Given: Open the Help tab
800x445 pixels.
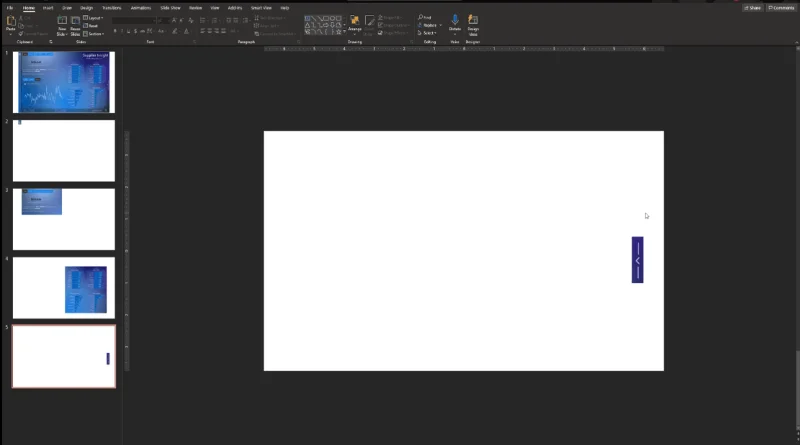Looking at the screenshot, I should click(x=285, y=8).
